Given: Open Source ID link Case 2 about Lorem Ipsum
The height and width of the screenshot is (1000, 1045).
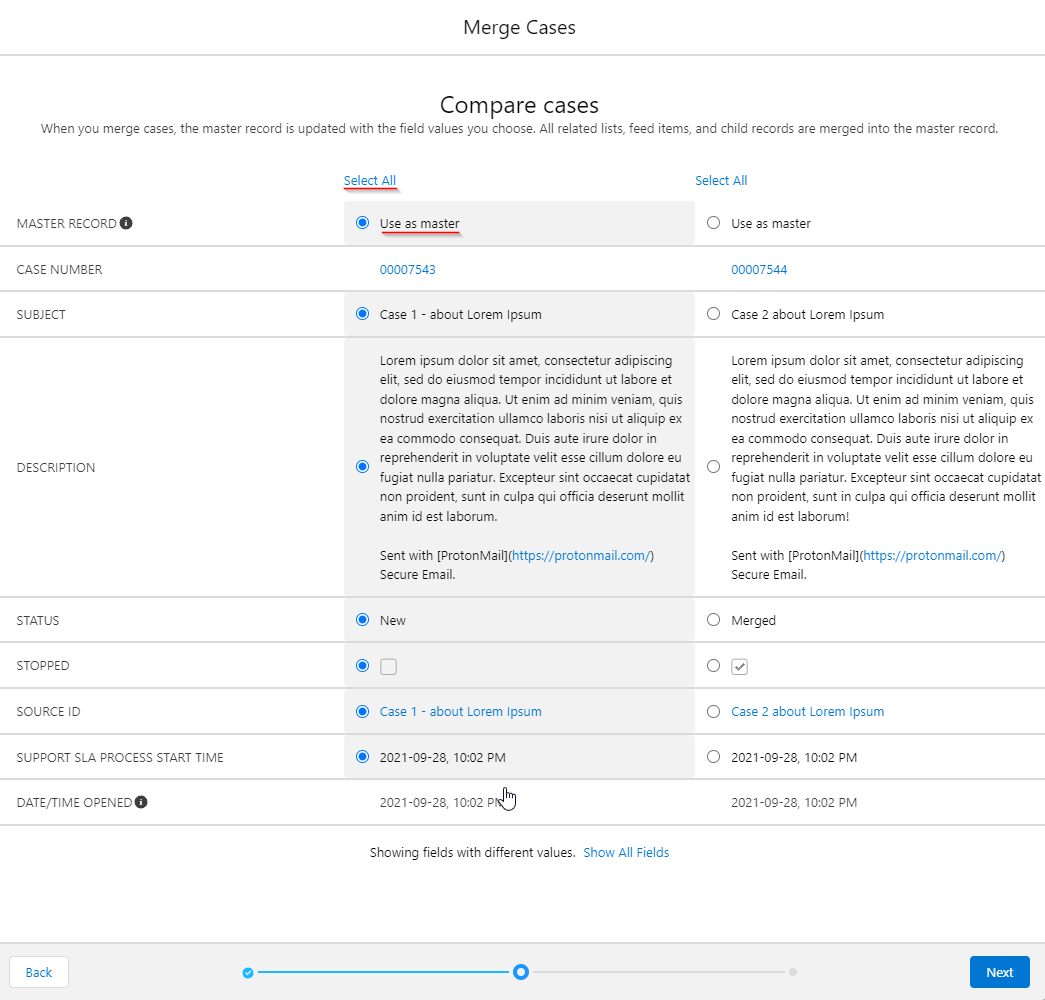Looking at the screenshot, I should (808, 711).
